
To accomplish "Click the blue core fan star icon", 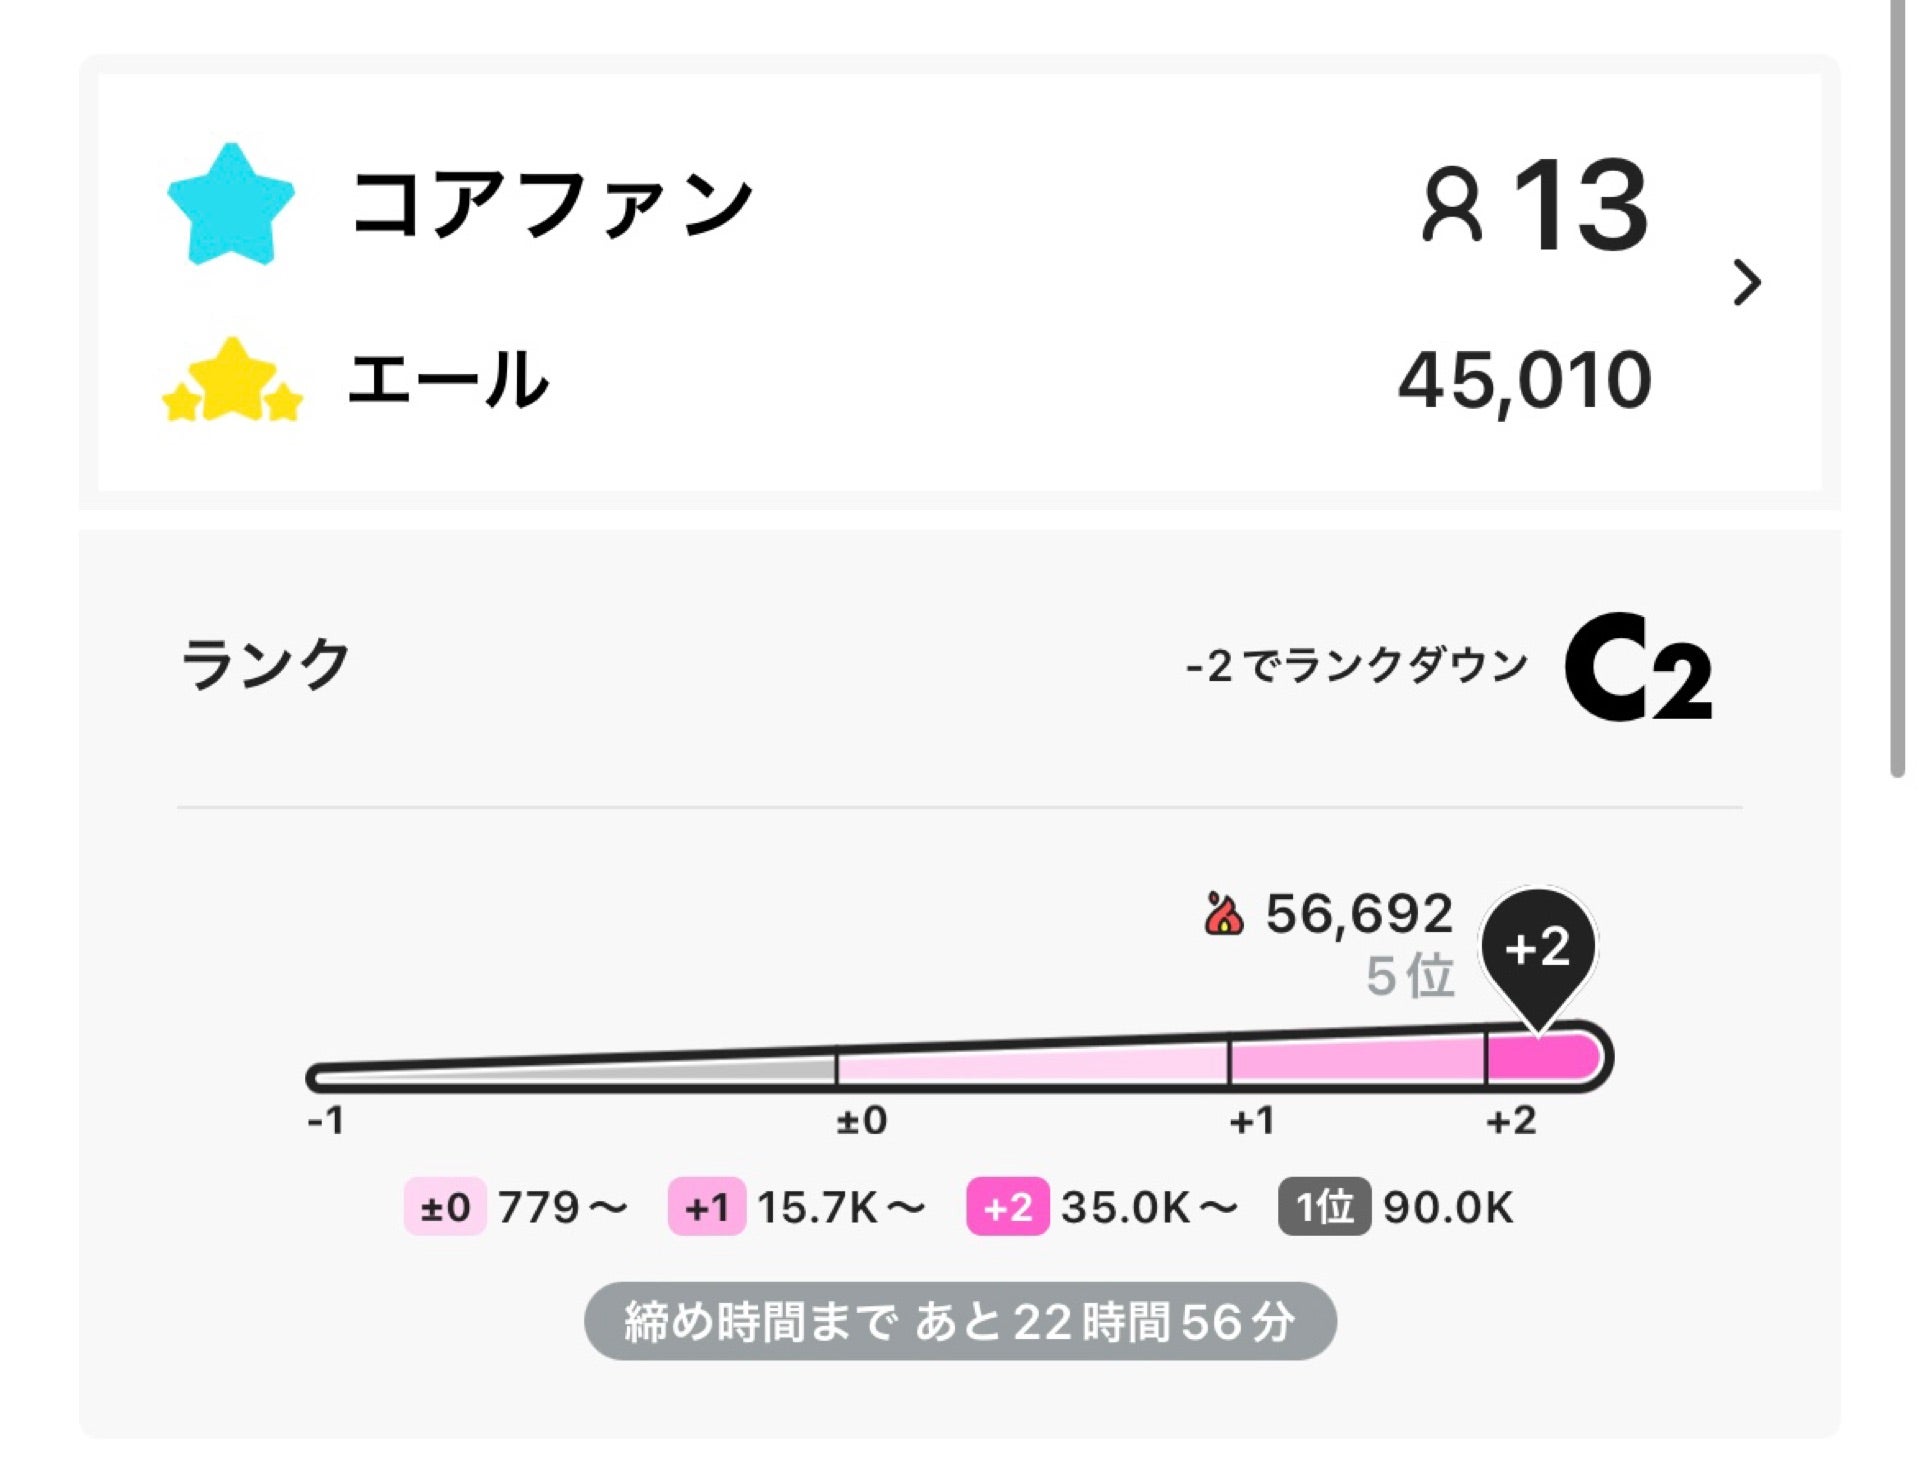I will (231, 204).
